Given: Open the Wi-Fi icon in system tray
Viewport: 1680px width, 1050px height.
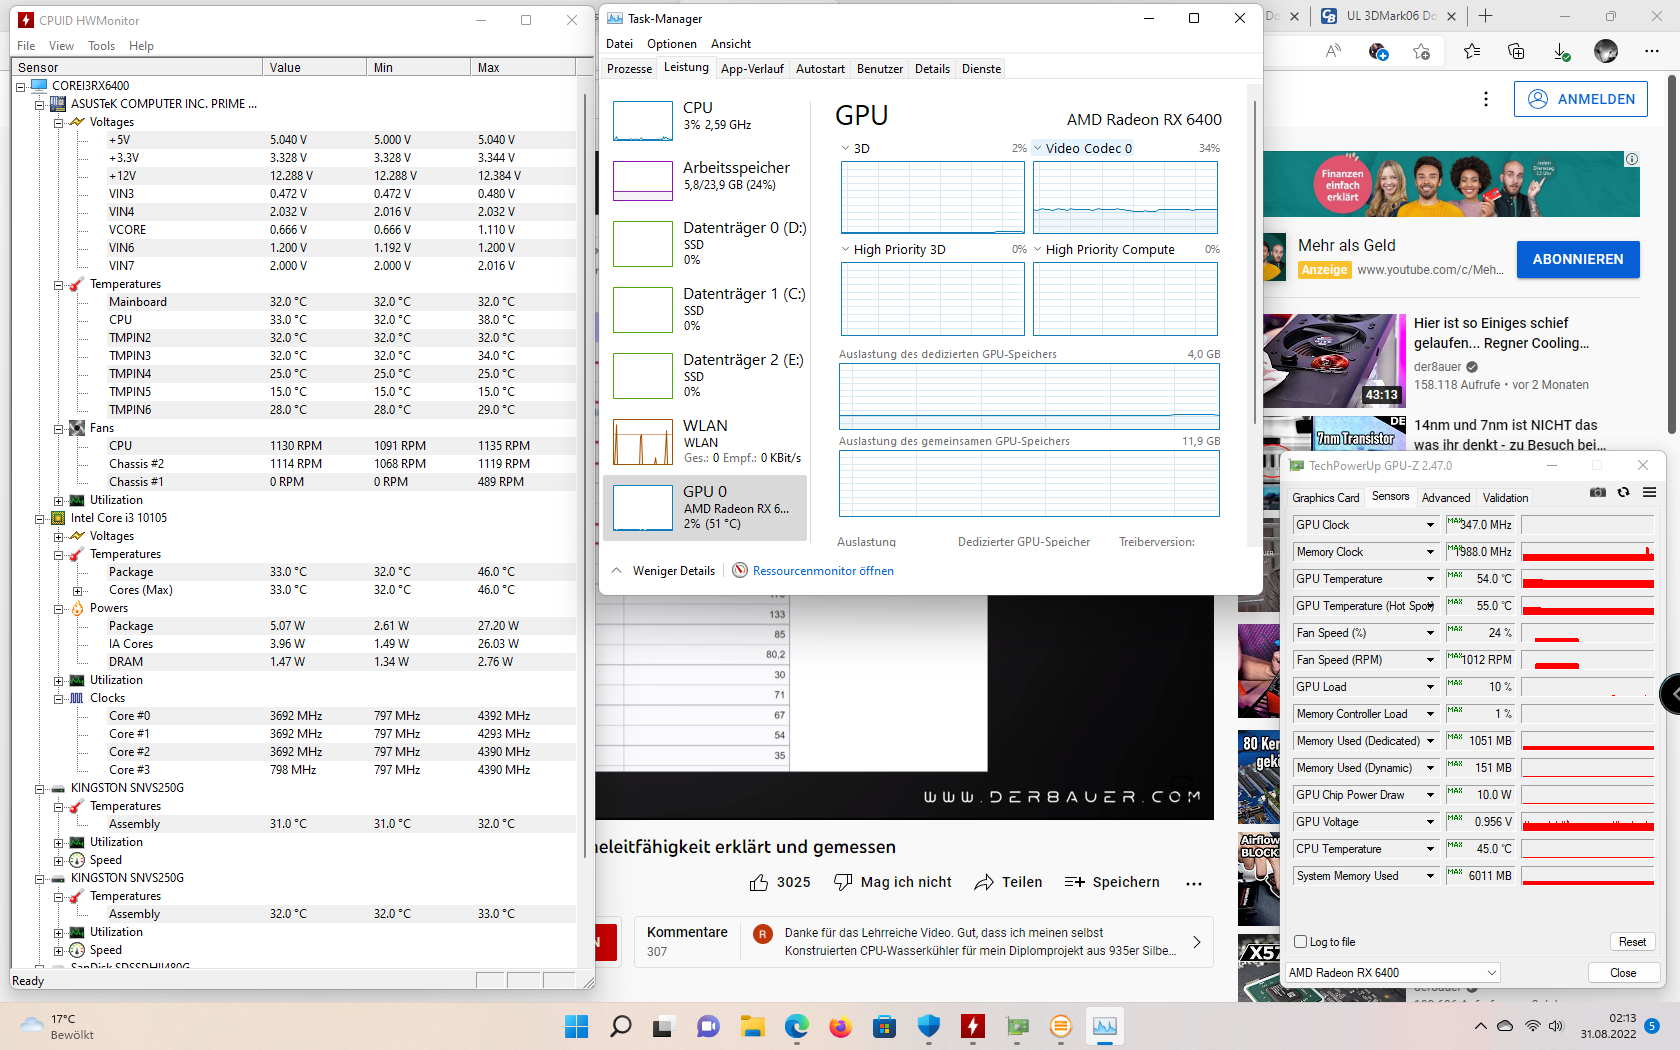Looking at the screenshot, I should 1533,1025.
